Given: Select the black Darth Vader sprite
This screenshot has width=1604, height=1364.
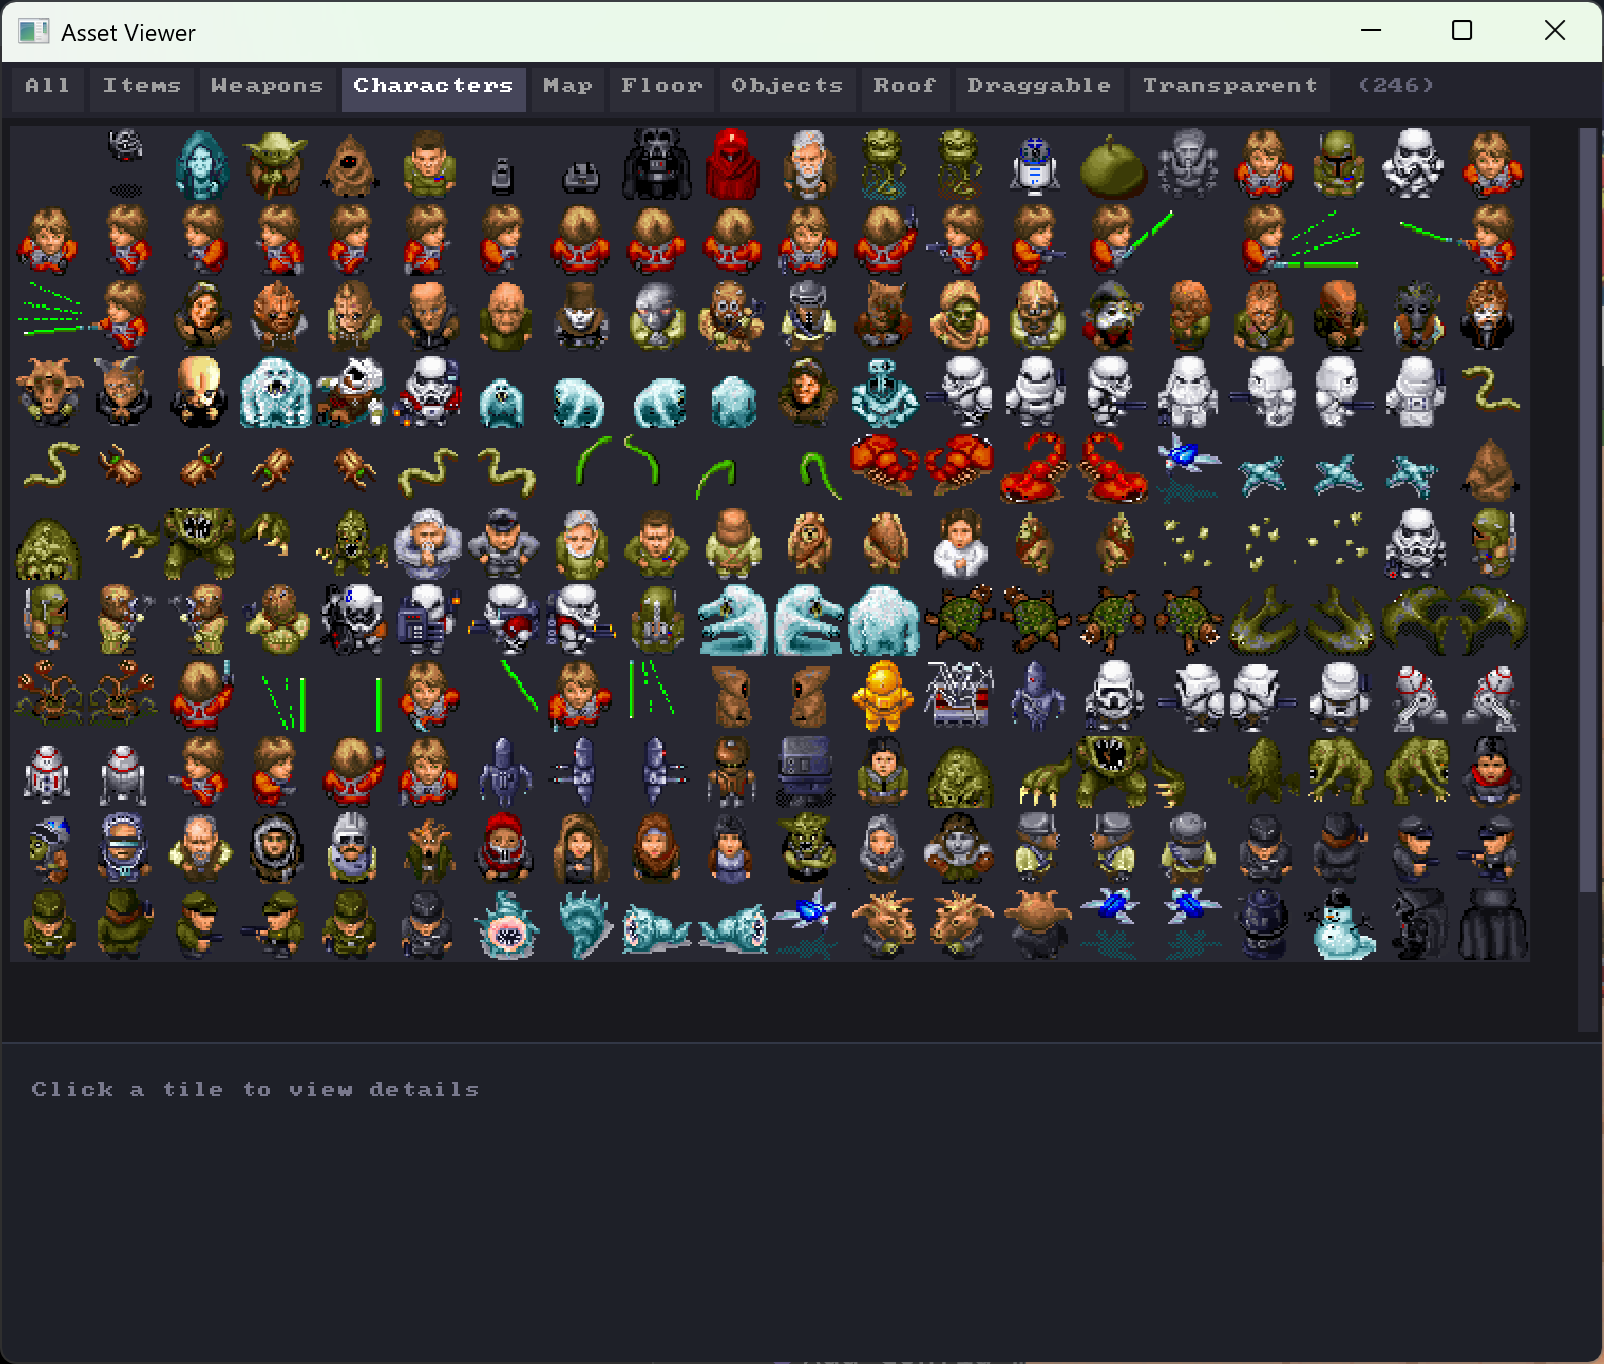Looking at the screenshot, I should coord(656,164).
